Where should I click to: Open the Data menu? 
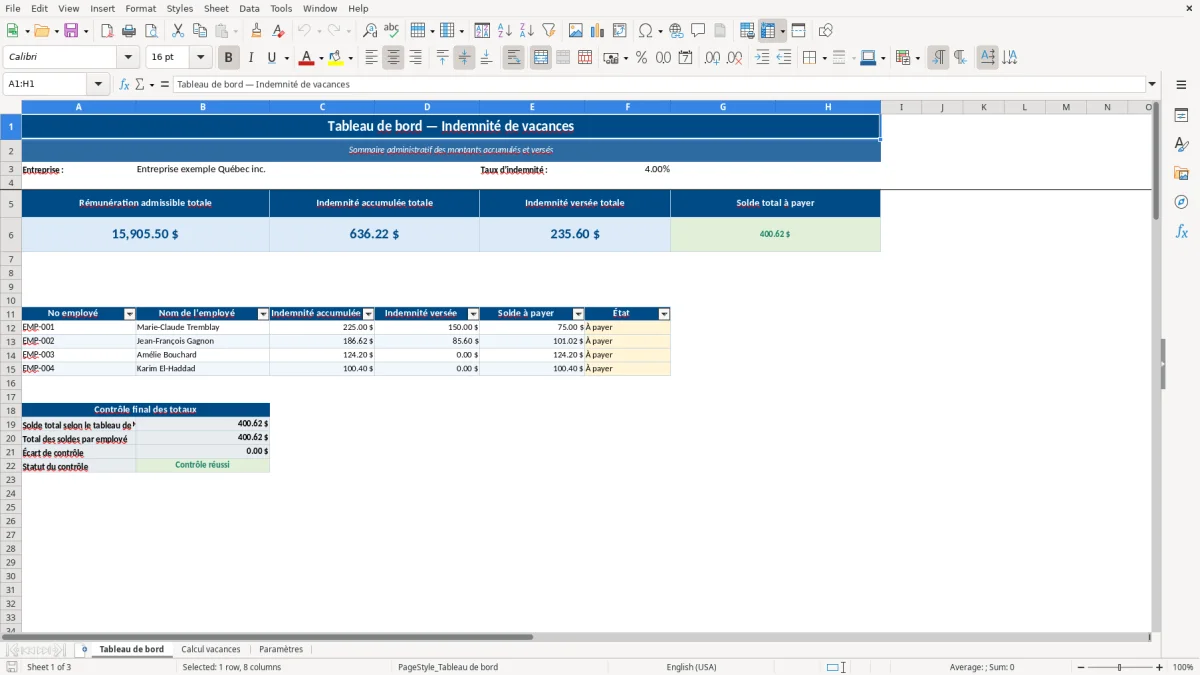[249, 8]
